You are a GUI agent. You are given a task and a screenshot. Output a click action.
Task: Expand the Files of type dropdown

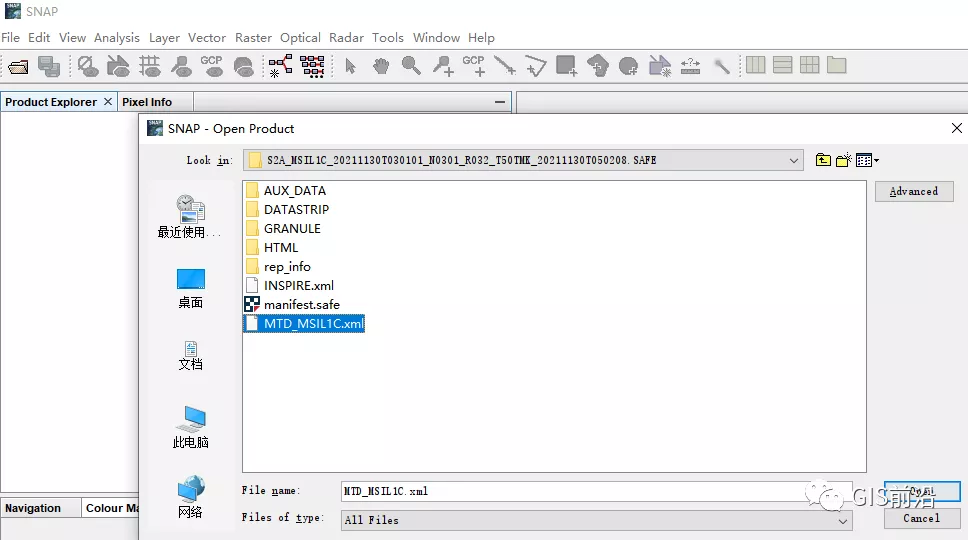(843, 521)
